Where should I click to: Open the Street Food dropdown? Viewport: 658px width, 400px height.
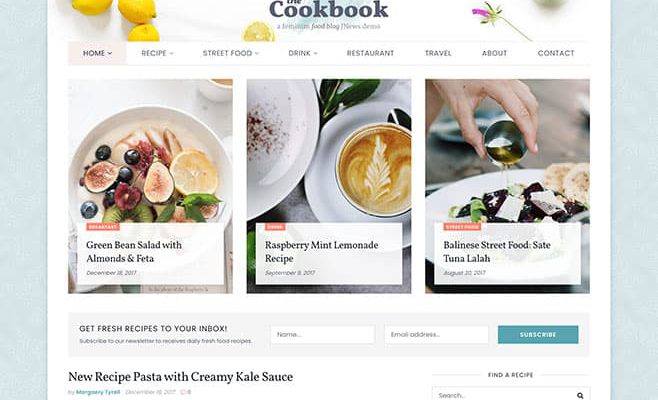click(x=231, y=53)
